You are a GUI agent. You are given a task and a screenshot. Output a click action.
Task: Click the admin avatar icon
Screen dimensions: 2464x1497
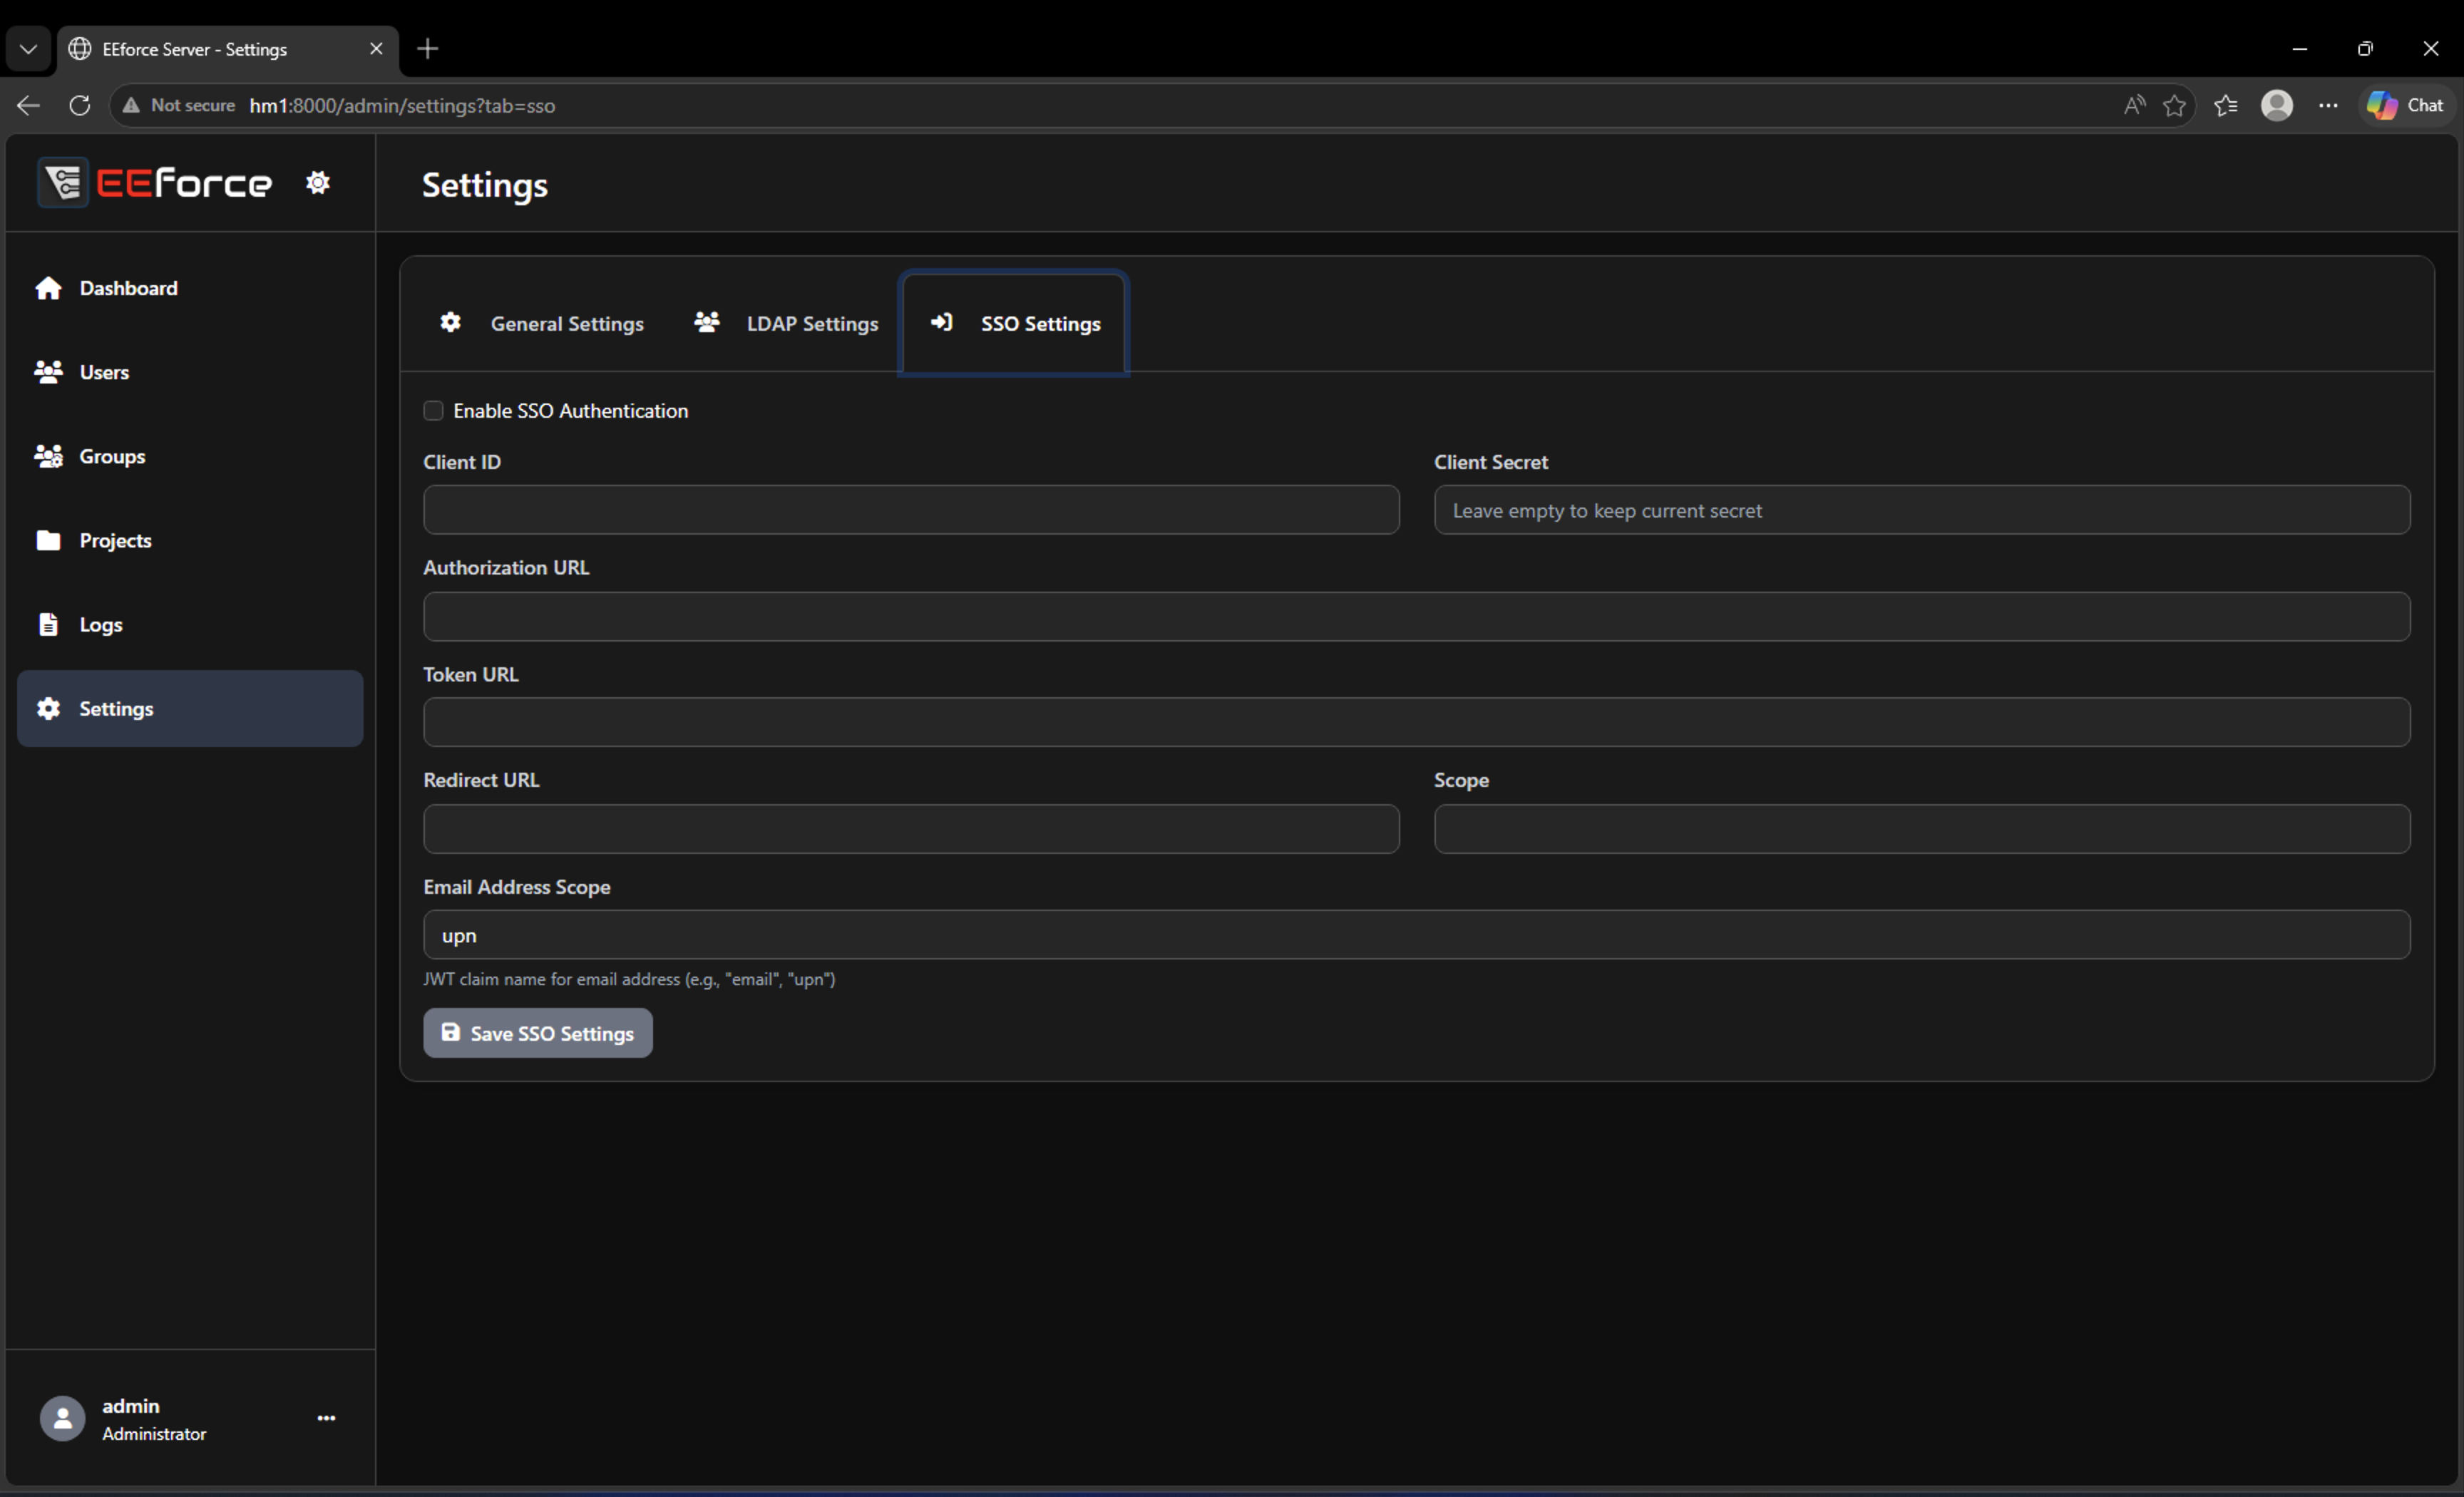click(62, 1418)
